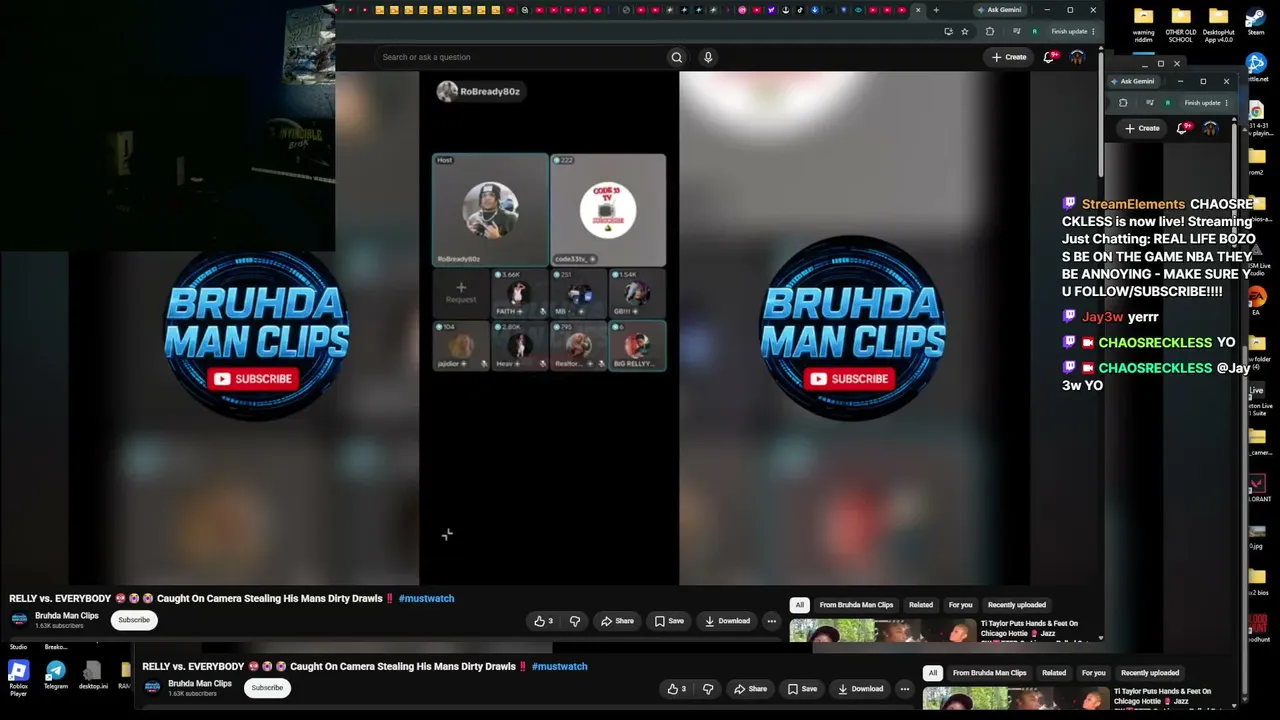Open a new browser tab
Screen dimensions: 1280x720
(936, 10)
